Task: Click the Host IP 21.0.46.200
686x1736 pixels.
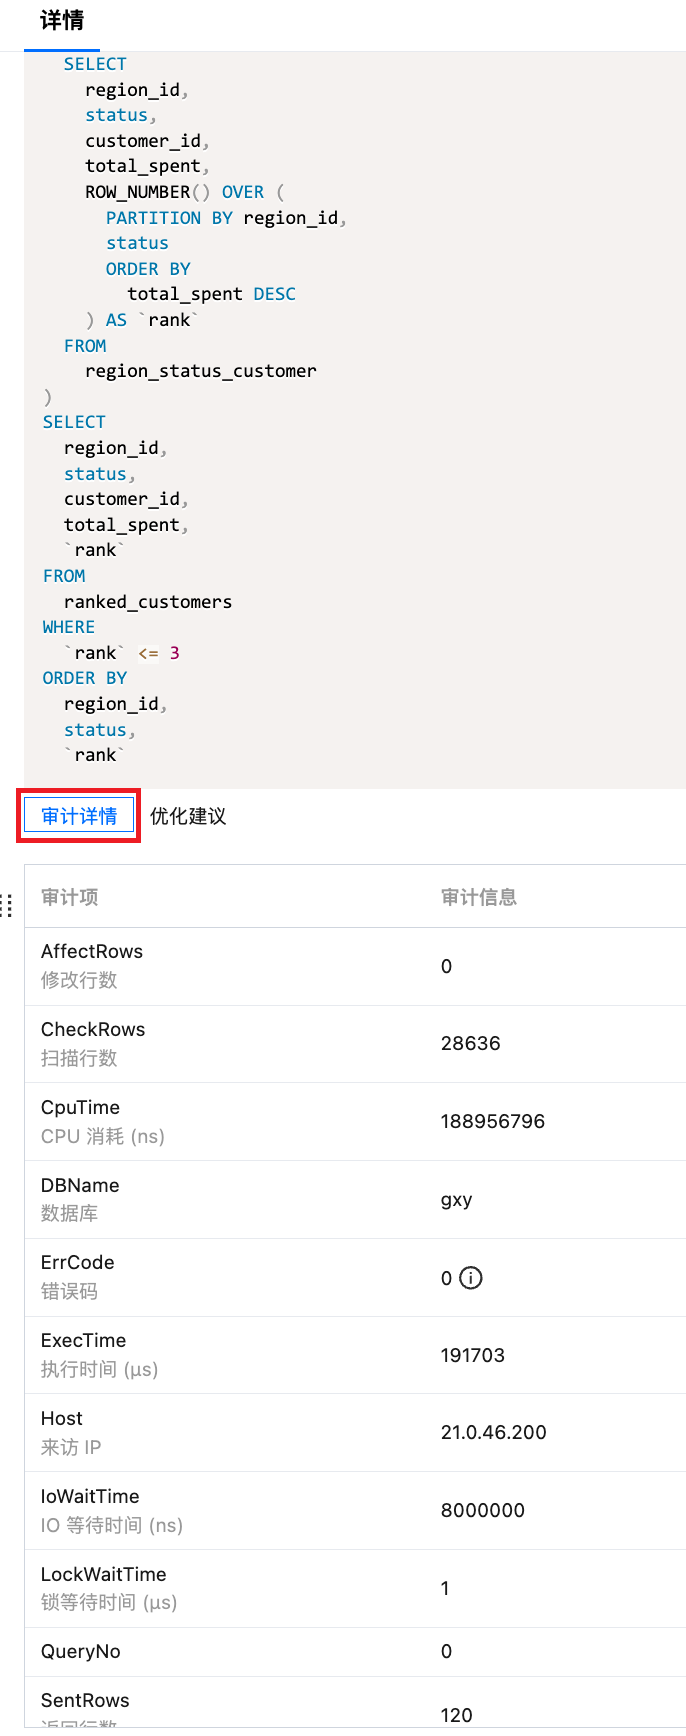Action: 493,1432
